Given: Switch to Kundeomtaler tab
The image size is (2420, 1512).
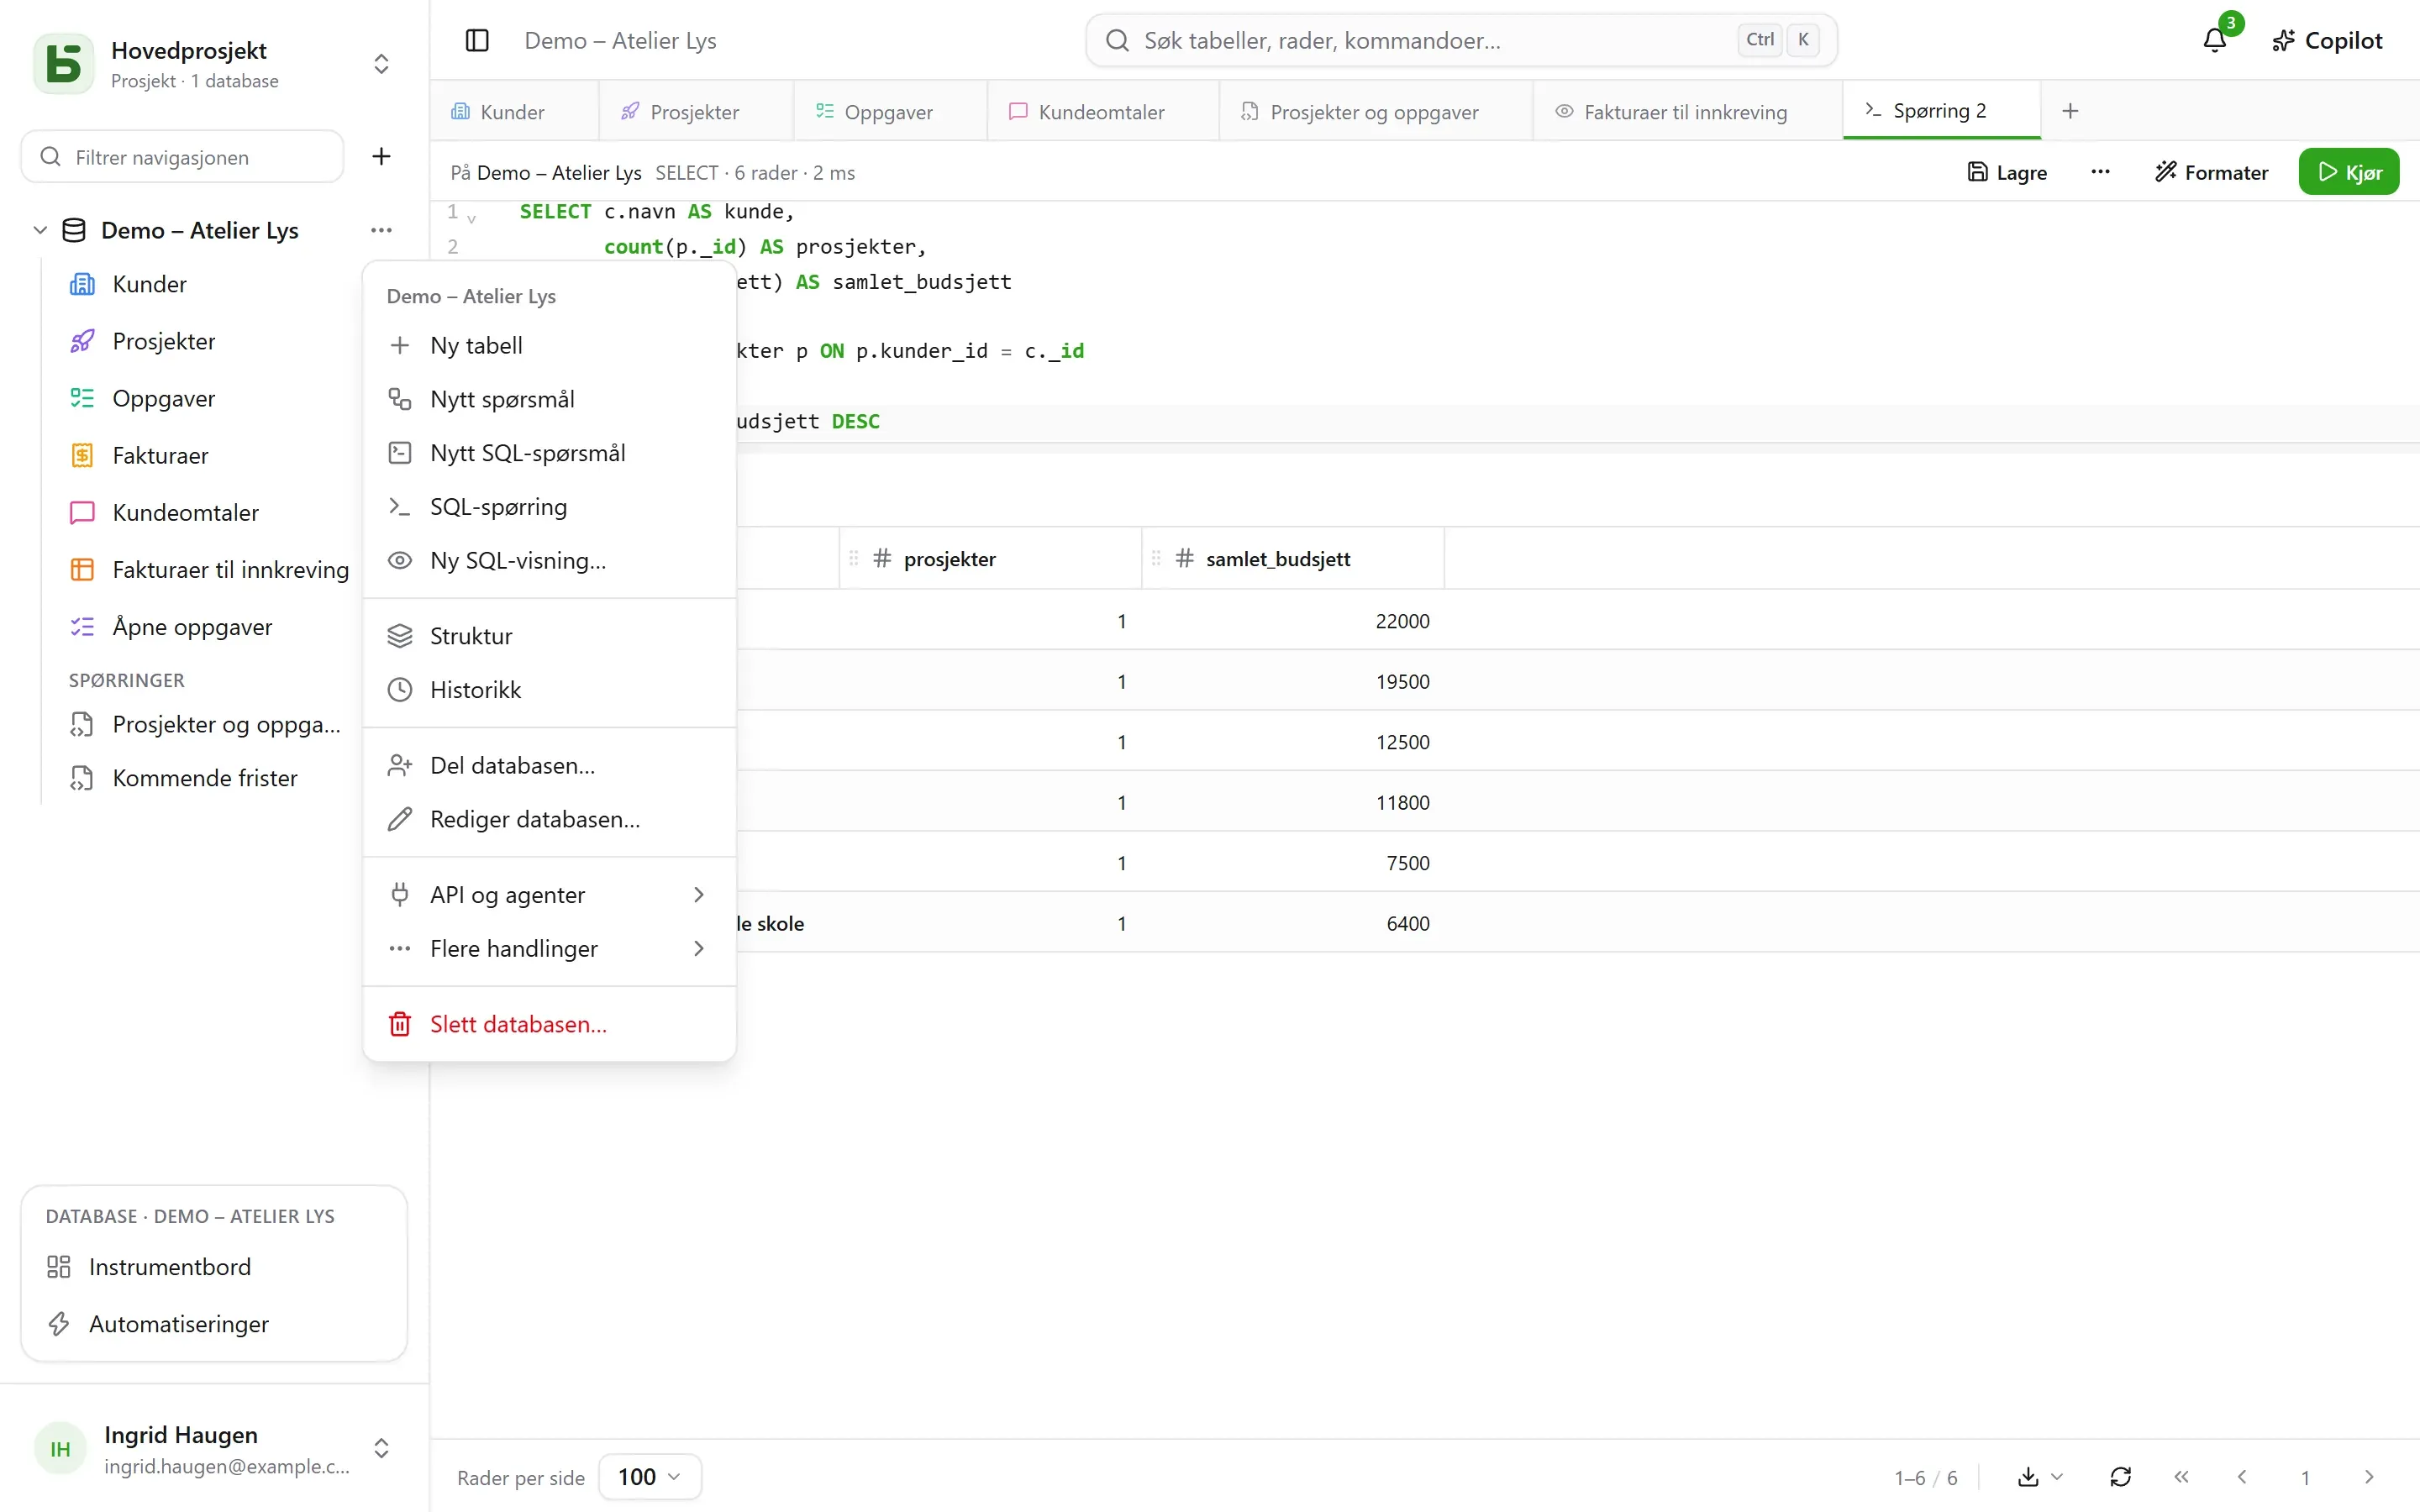Looking at the screenshot, I should coord(1102,111).
